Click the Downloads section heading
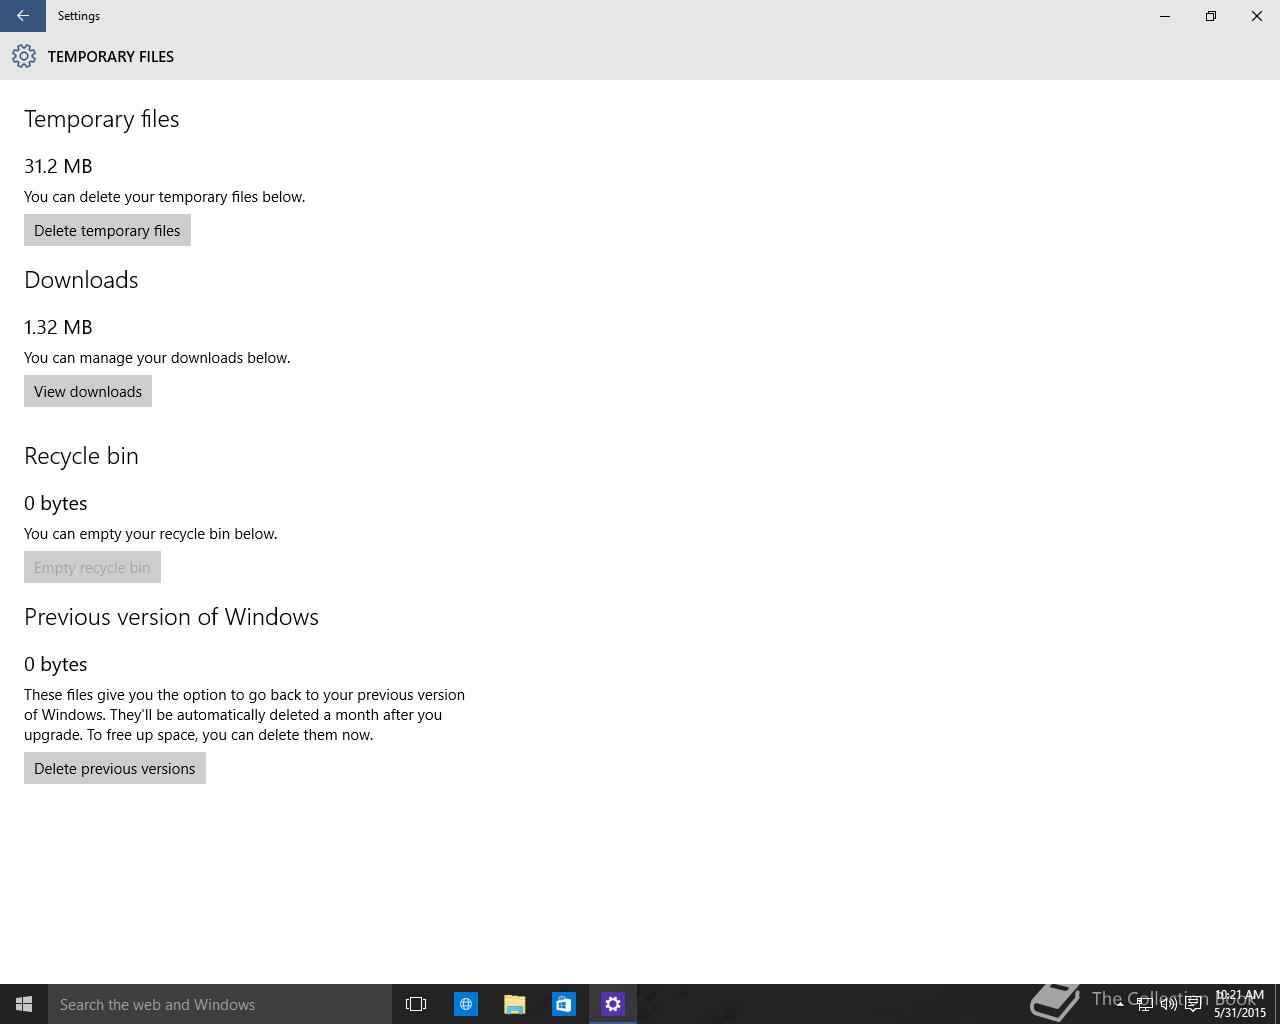 tap(81, 280)
